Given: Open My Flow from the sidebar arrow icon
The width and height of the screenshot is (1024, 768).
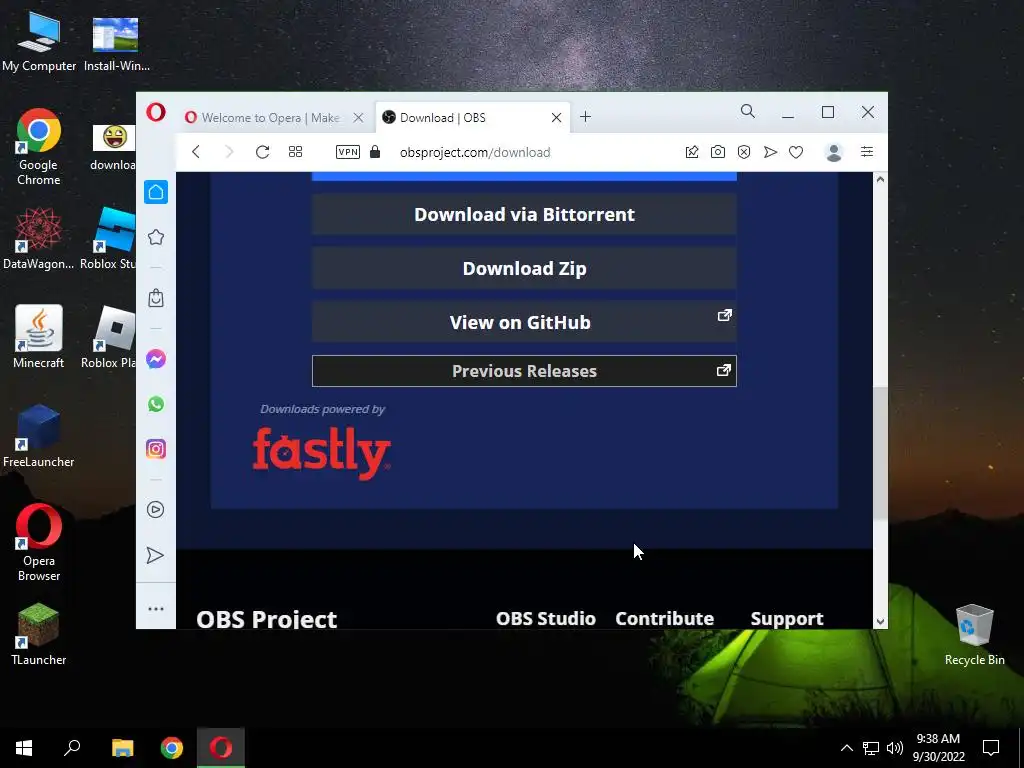Looking at the screenshot, I should 155,555.
